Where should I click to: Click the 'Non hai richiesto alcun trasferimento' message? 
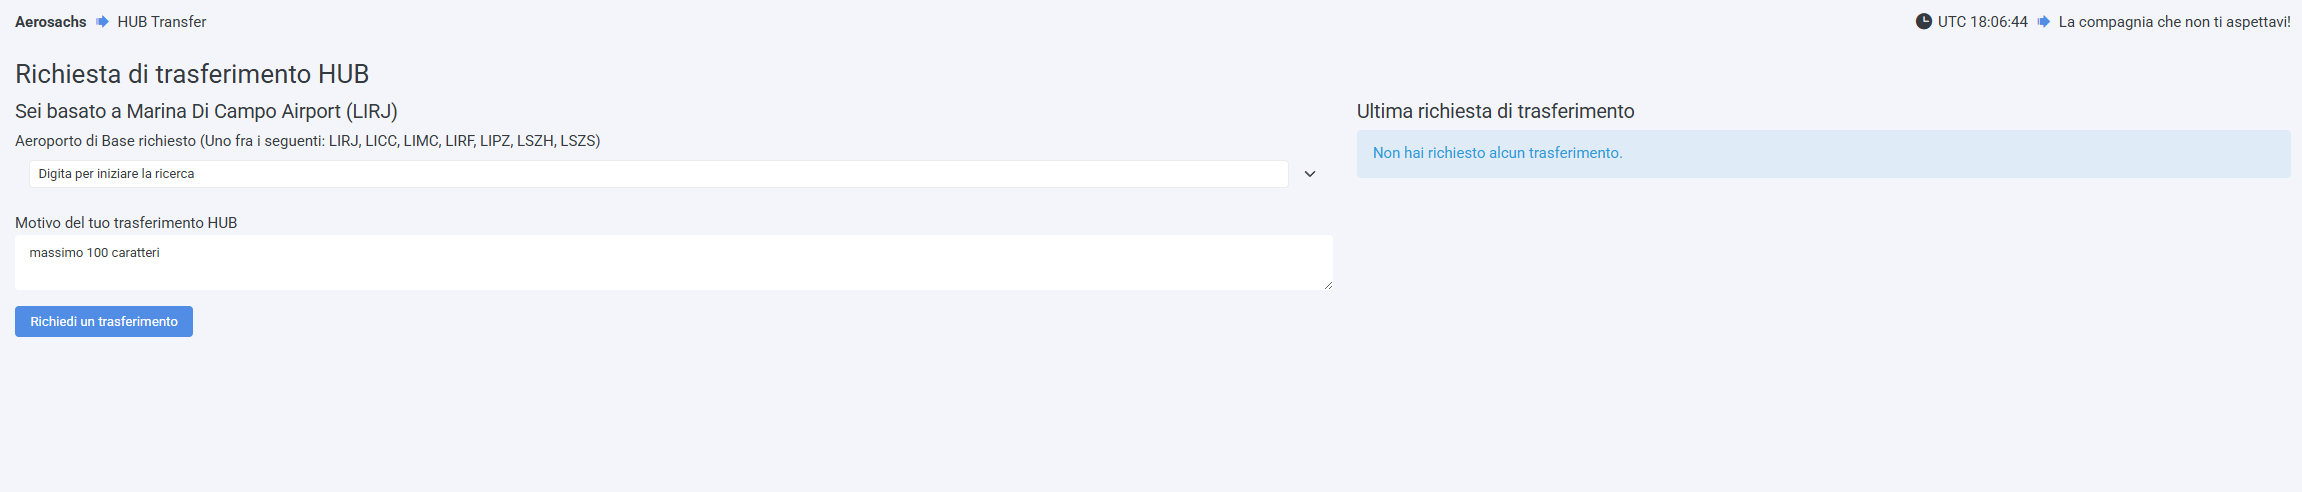1497,153
